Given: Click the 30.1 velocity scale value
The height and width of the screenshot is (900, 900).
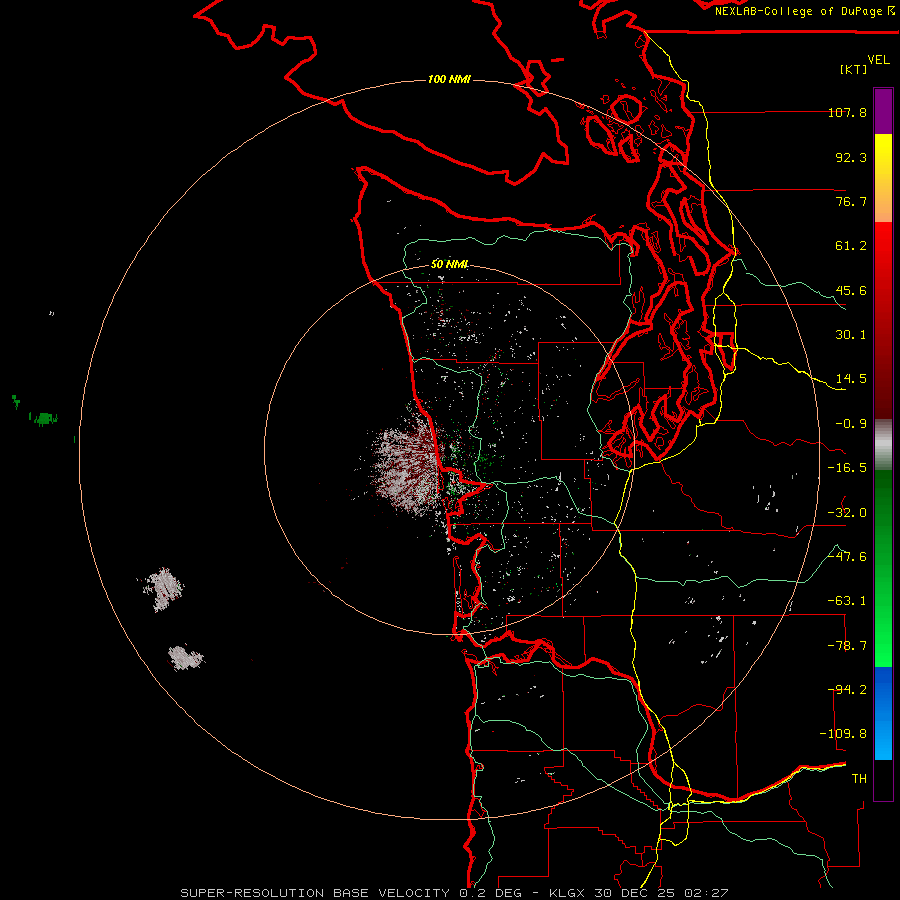Looking at the screenshot, I should point(851,335).
